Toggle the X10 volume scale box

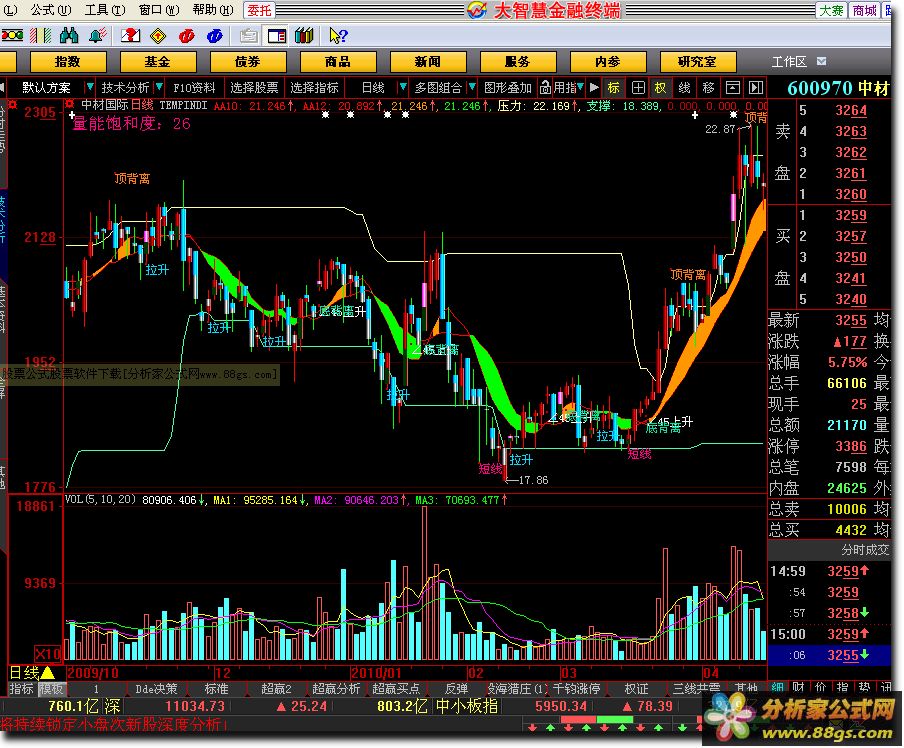tap(48, 654)
